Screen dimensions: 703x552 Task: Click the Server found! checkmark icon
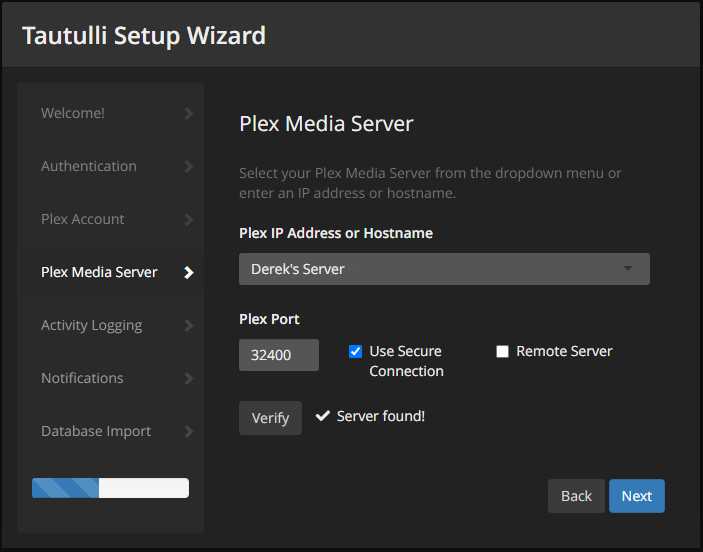click(323, 416)
